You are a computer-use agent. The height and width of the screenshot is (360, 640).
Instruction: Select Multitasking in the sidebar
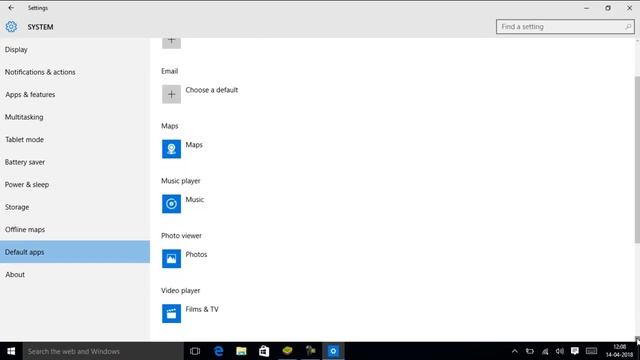[75, 117]
